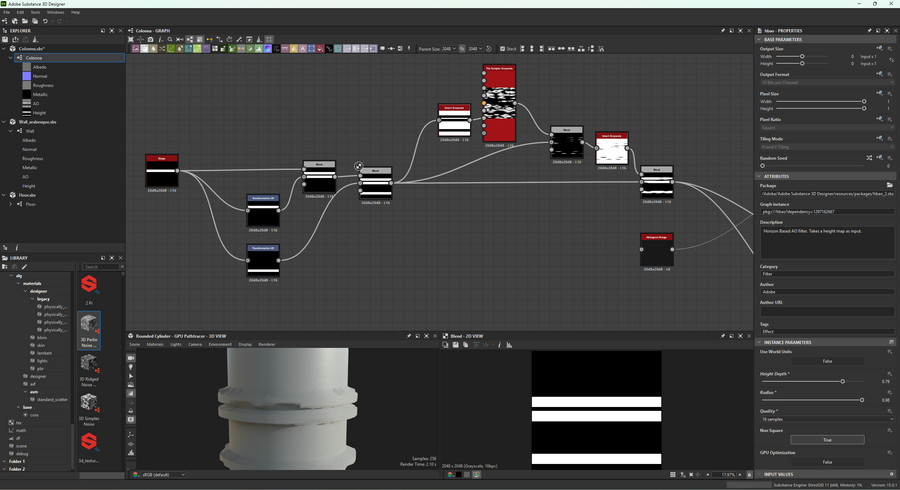
Task: Open the Quality 16 samples dropdown
Action: [x=827, y=419]
